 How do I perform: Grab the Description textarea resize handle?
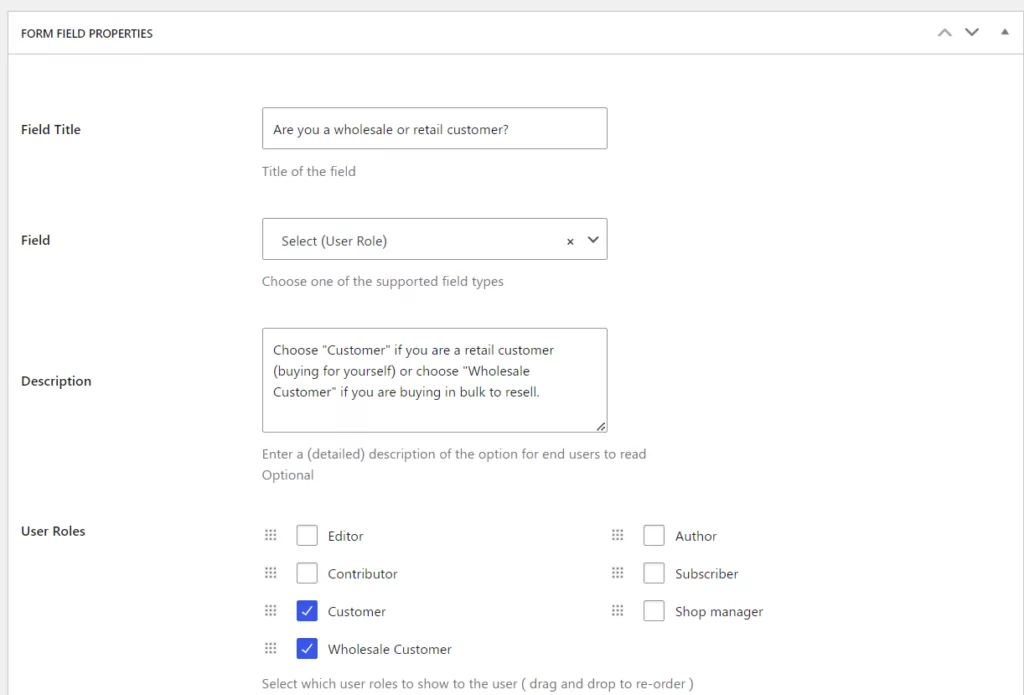(601, 426)
